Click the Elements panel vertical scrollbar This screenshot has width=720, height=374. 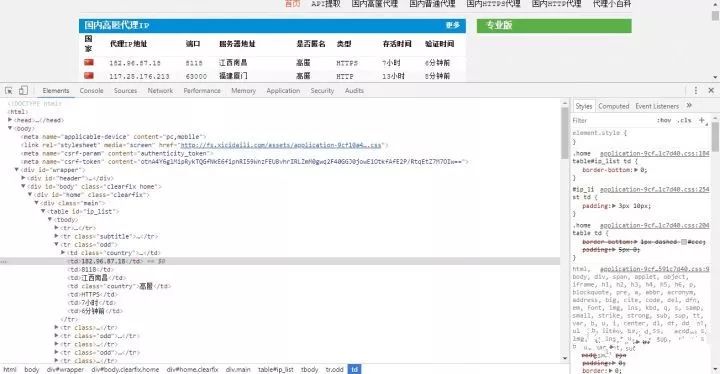[x=564, y=133]
